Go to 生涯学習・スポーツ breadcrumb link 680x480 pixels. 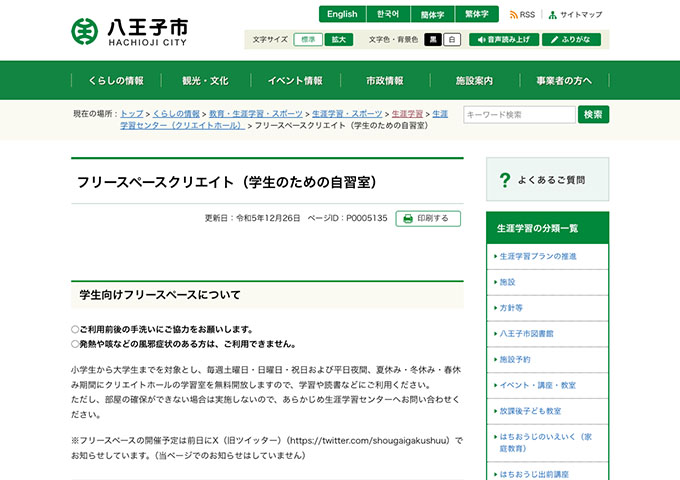click(347, 114)
